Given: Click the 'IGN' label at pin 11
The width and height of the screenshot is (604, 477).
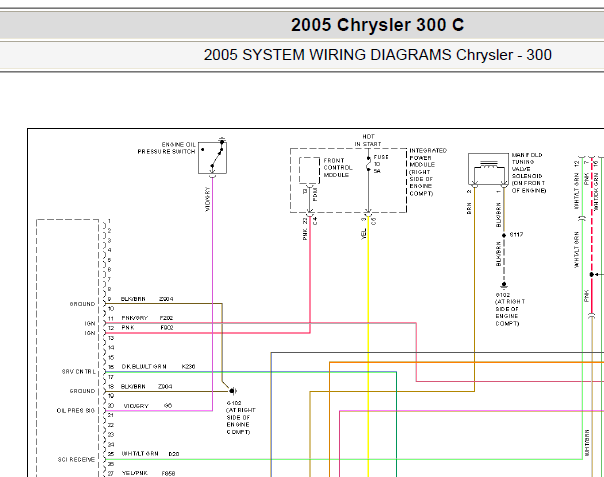Looking at the screenshot, I should 90,323.
